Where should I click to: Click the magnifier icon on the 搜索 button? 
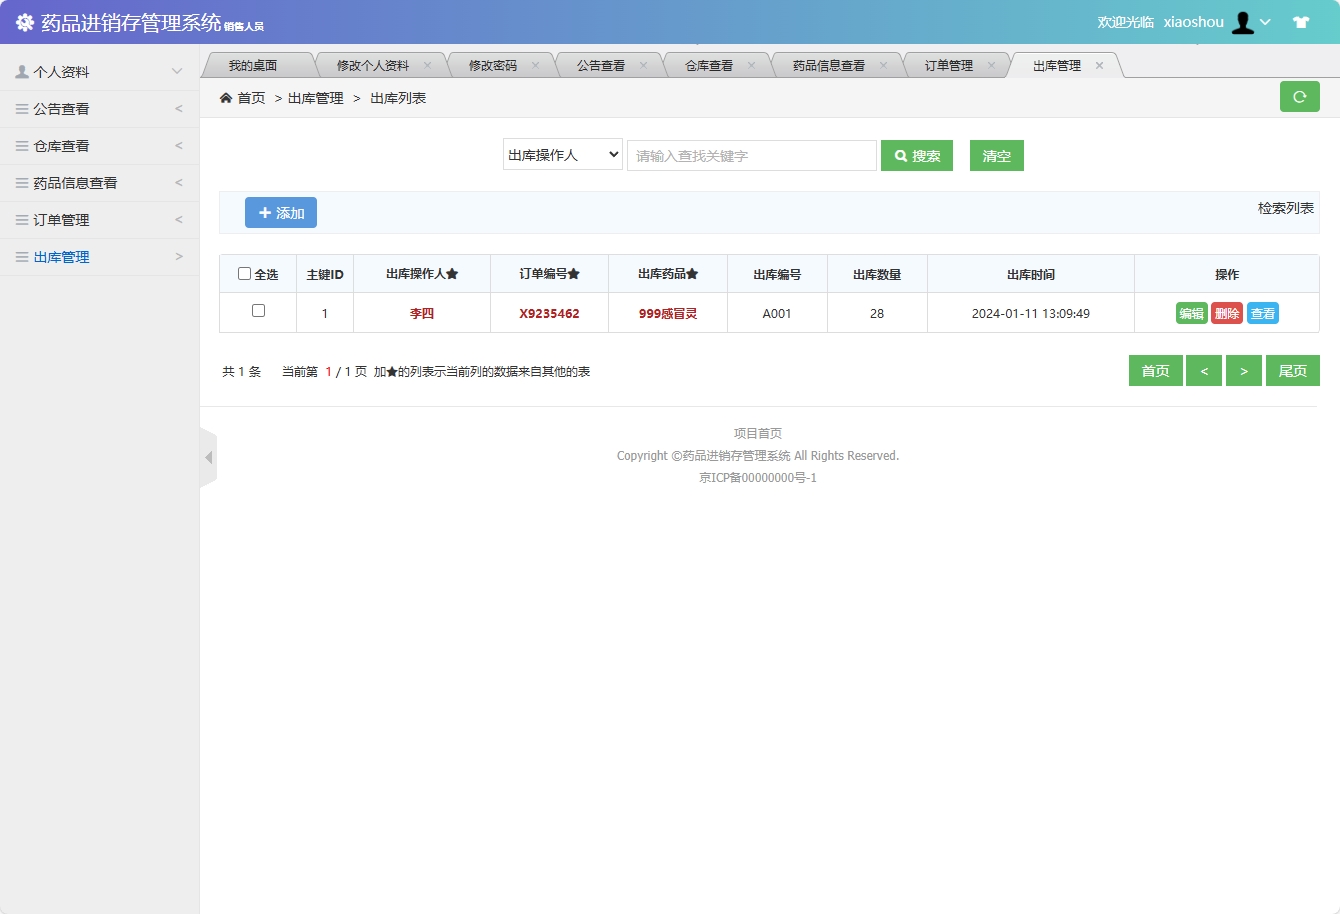[901, 155]
